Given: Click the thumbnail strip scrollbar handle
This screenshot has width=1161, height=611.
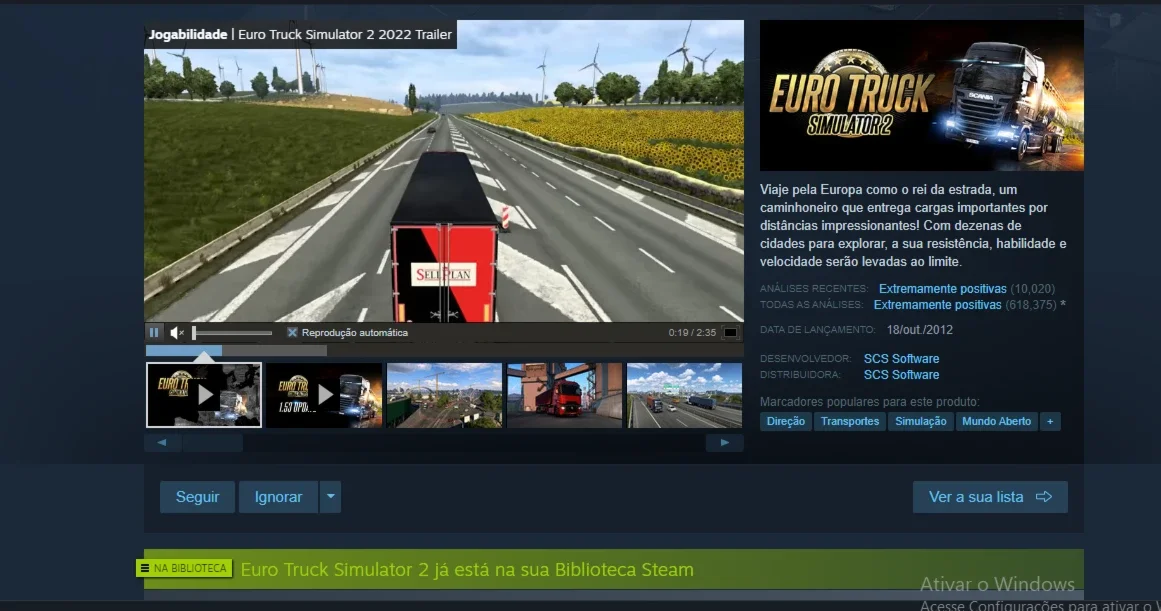Looking at the screenshot, I should pyautogui.click(x=213, y=443).
